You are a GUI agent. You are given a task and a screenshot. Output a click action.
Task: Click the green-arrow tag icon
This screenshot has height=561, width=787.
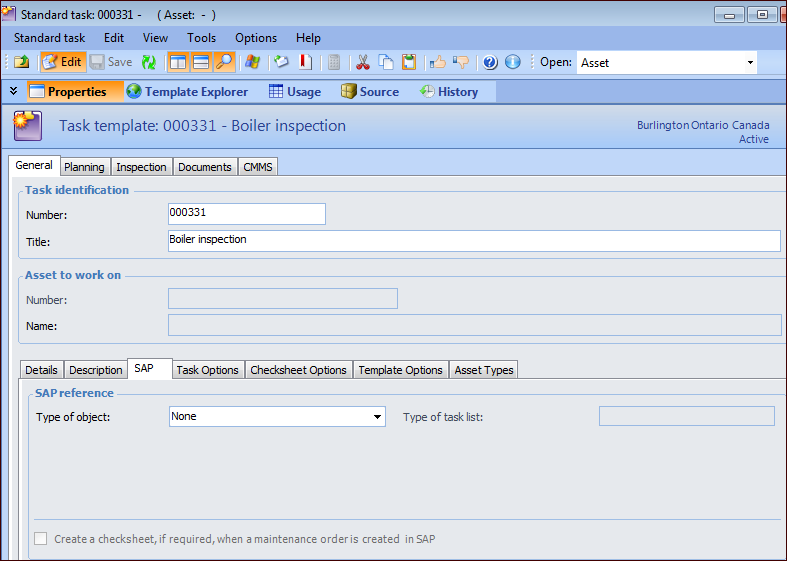[x=282, y=62]
